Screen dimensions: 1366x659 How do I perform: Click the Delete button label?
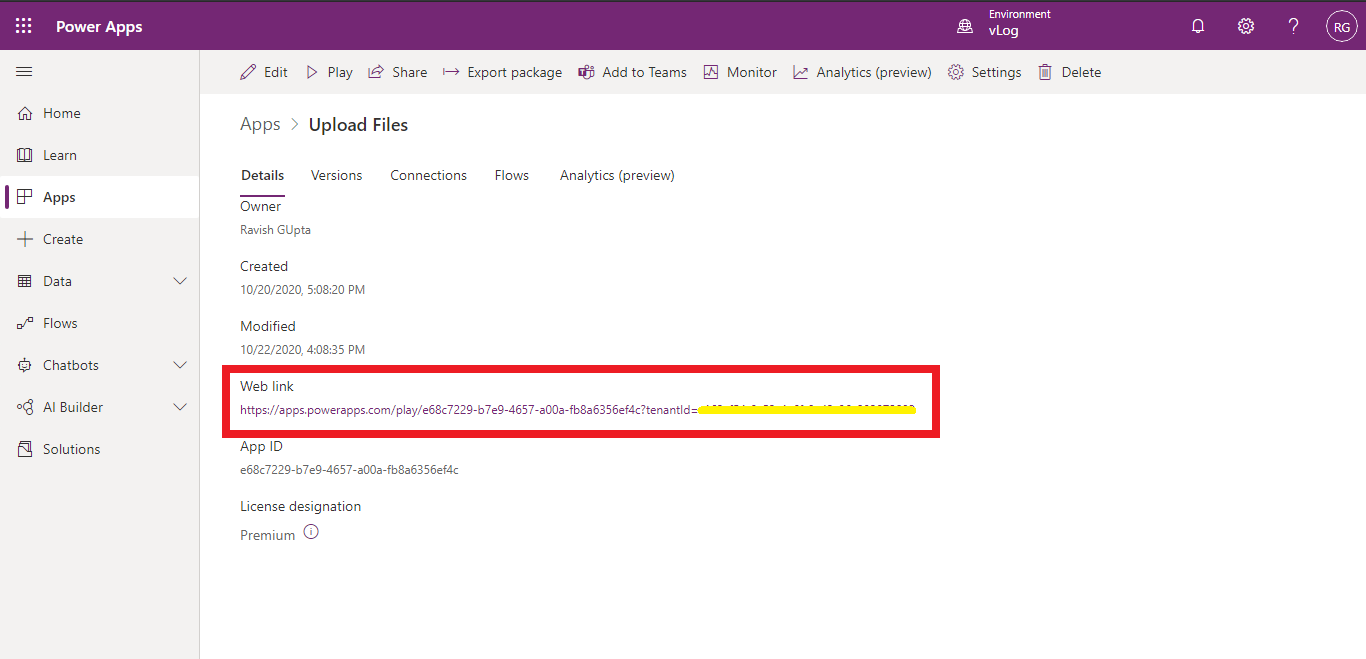[x=1081, y=72]
